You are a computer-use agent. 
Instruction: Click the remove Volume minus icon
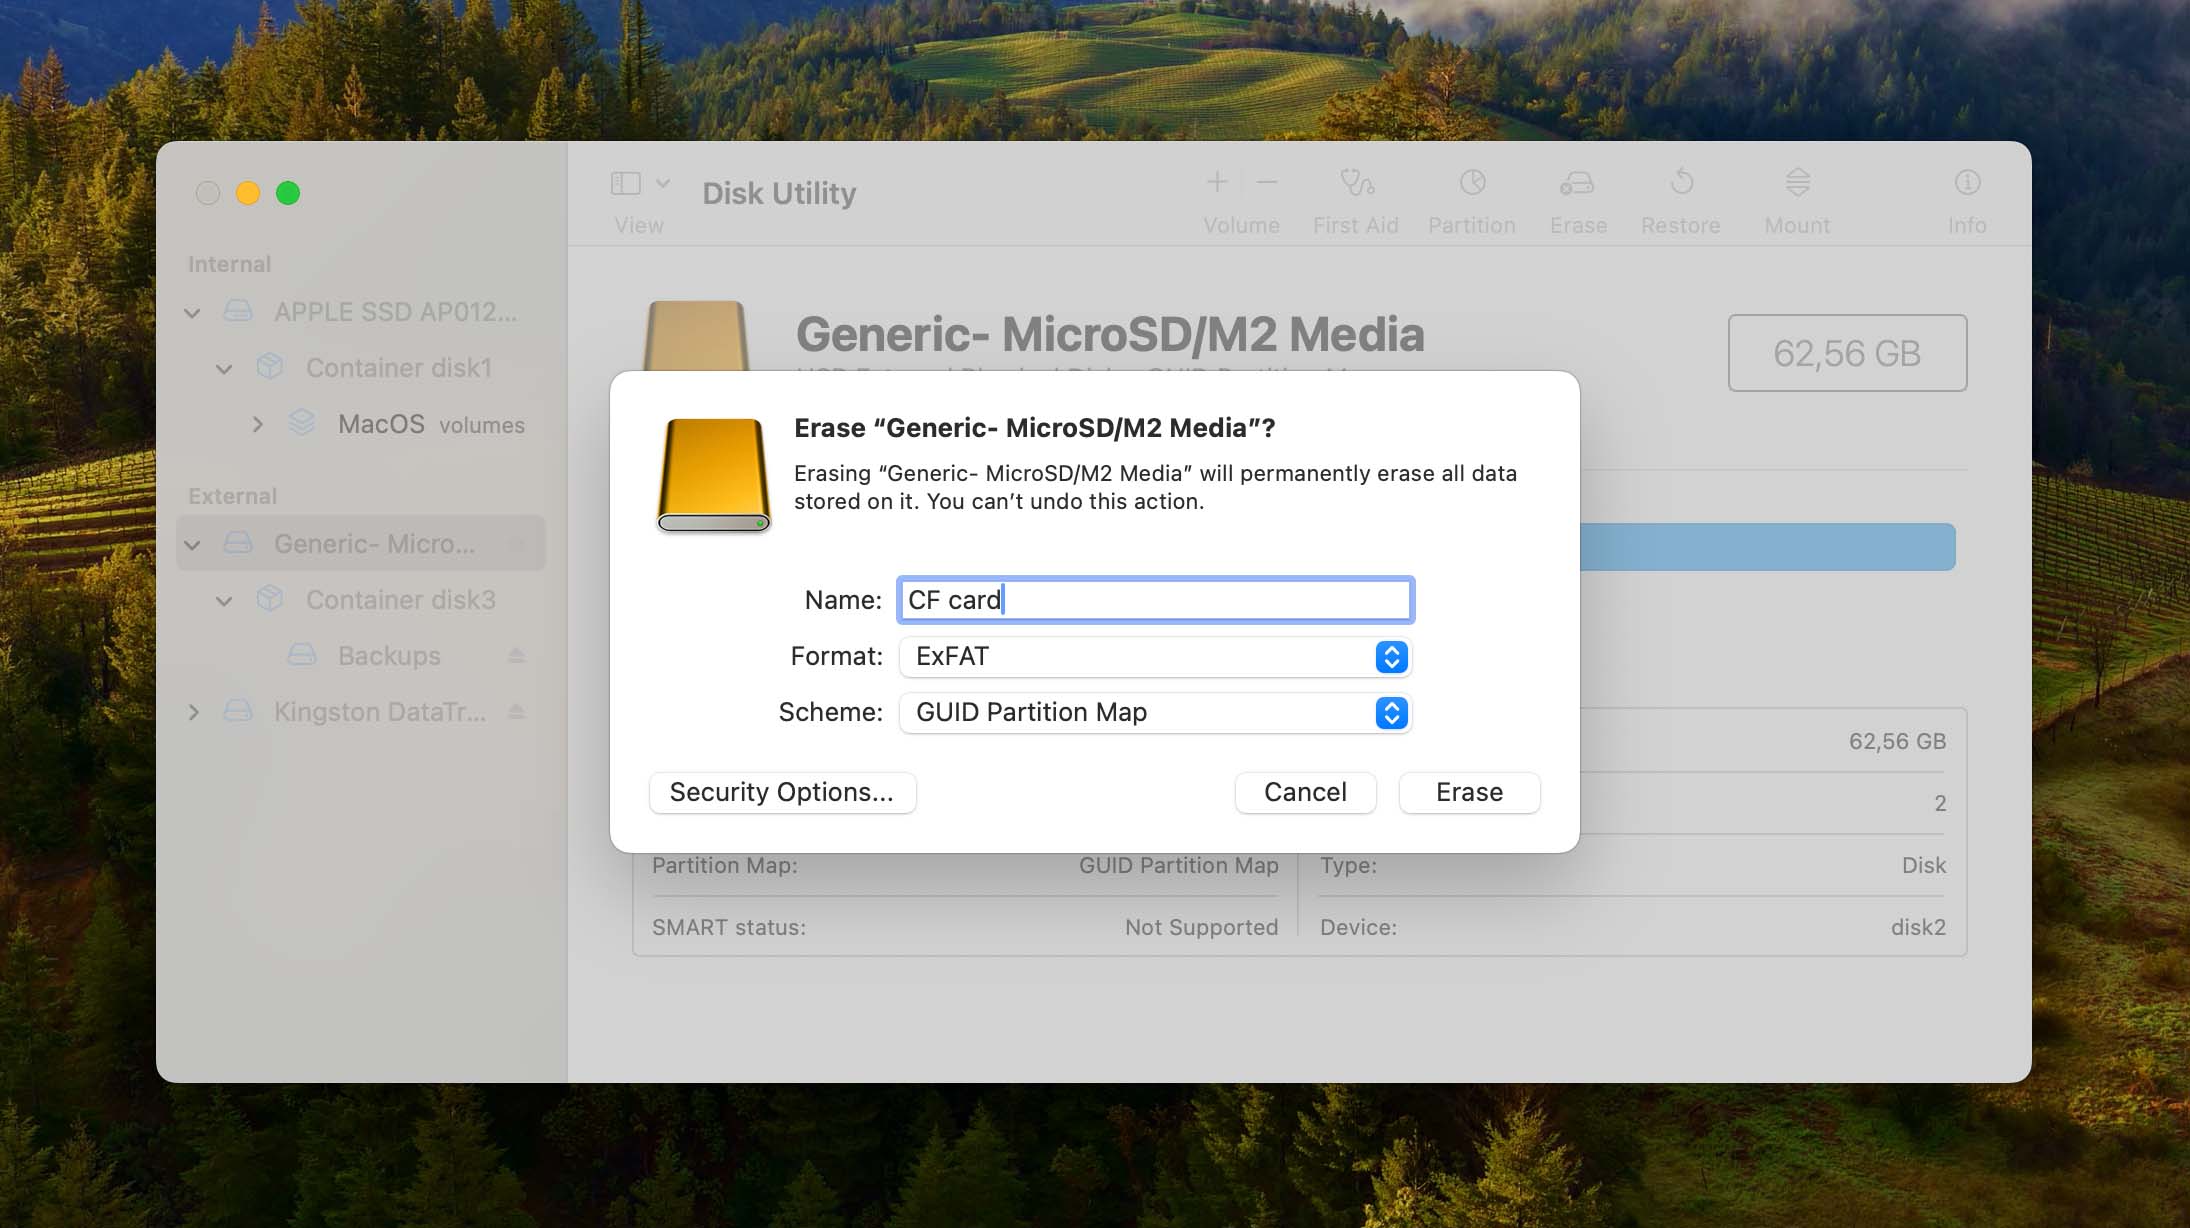click(x=1267, y=182)
